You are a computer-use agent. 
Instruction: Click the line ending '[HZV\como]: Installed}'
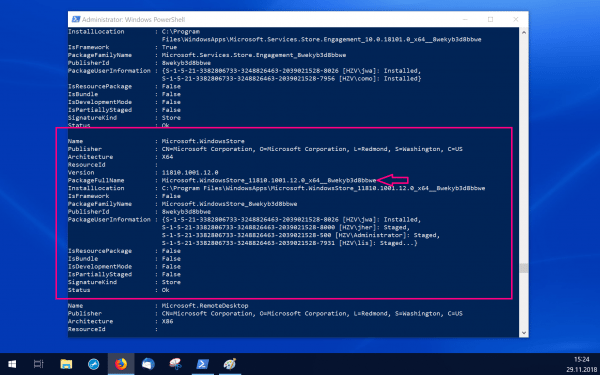tap(292, 78)
